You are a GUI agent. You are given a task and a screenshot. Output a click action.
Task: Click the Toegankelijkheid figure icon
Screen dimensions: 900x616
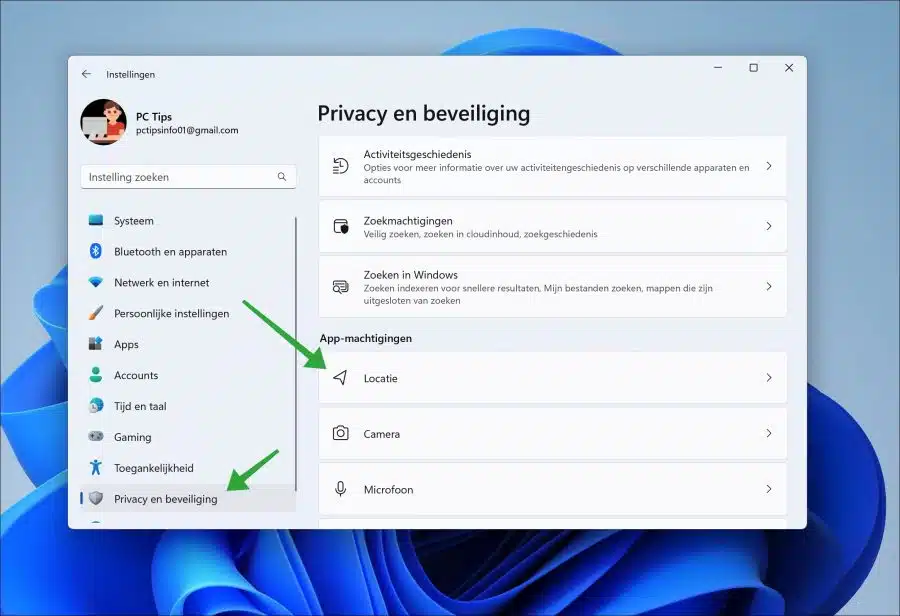(x=96, y=467)
